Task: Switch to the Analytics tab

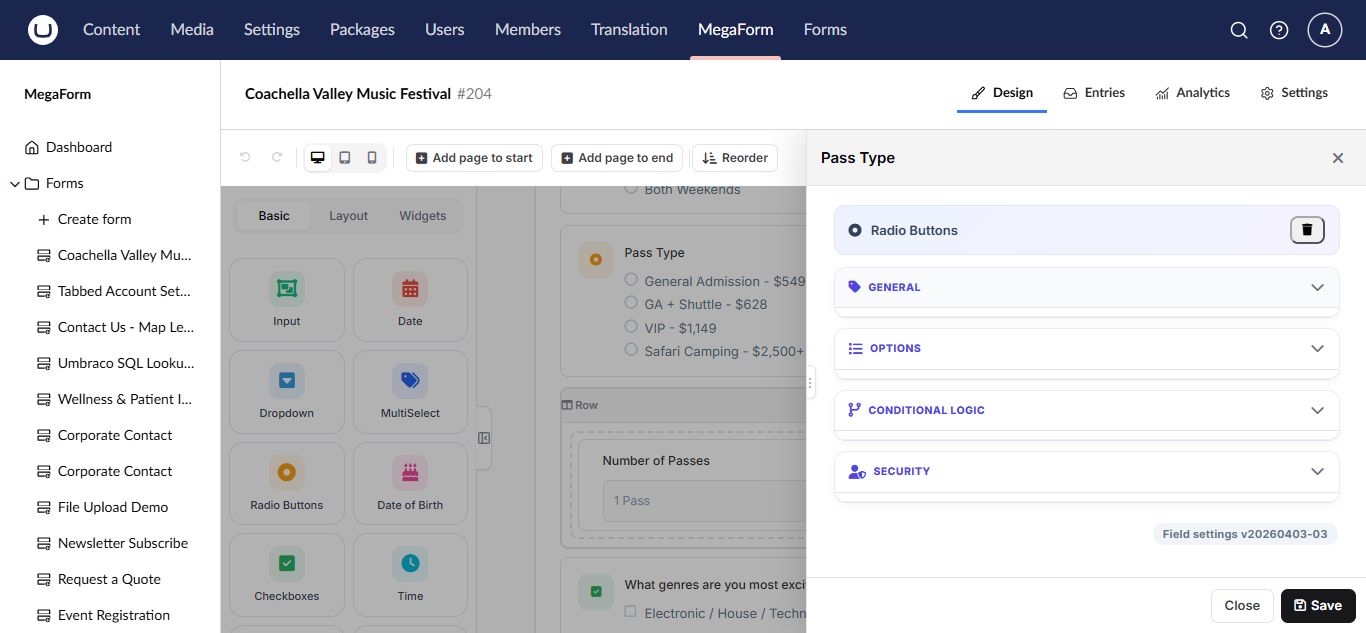Action: coord(1192,93)
